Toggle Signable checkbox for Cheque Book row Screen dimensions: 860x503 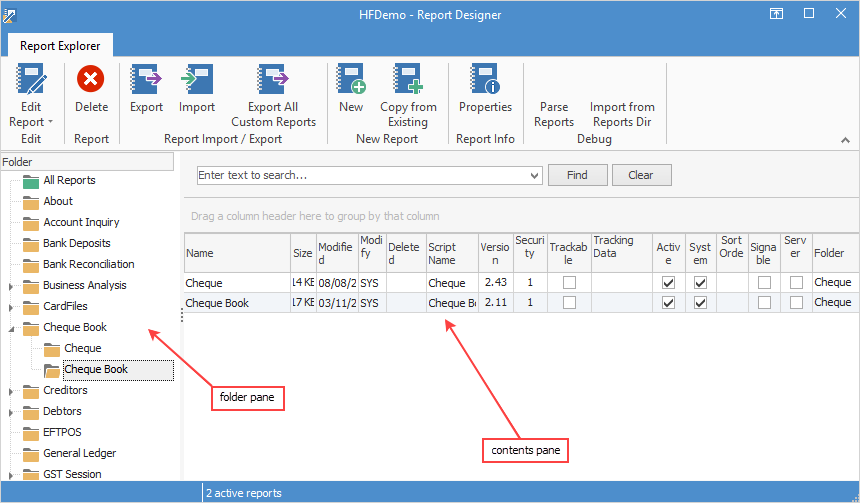tap(764, 303)
